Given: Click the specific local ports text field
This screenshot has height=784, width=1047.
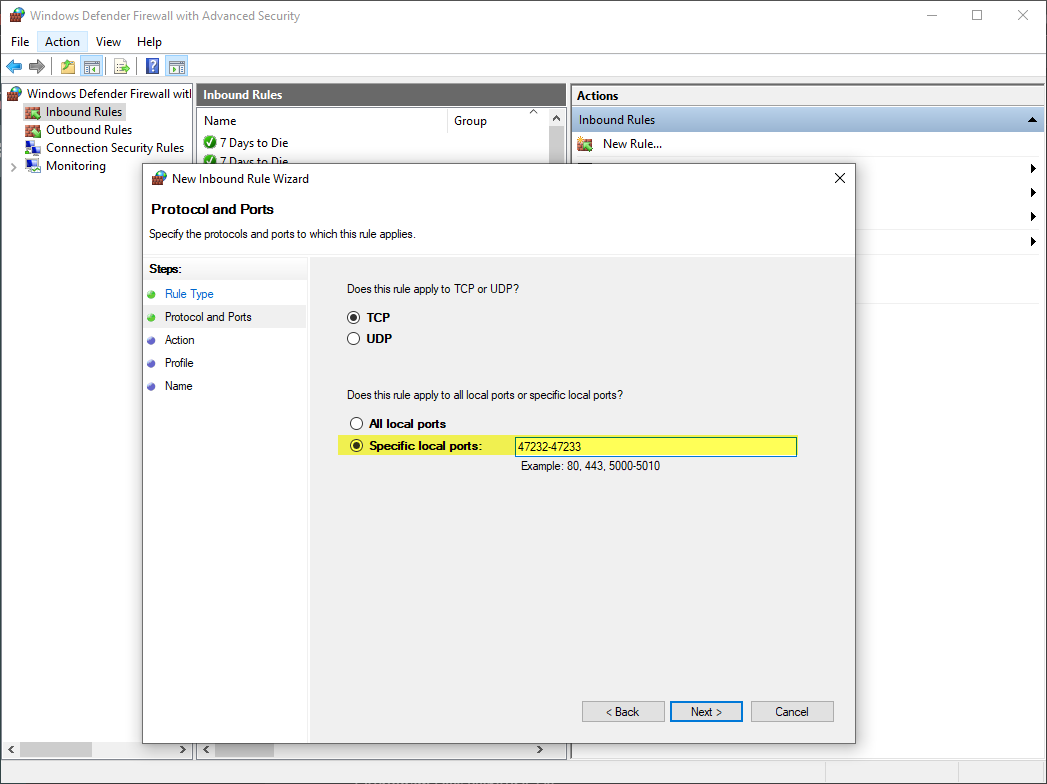Looking at the screenshot, I should [x=656, y=447].
